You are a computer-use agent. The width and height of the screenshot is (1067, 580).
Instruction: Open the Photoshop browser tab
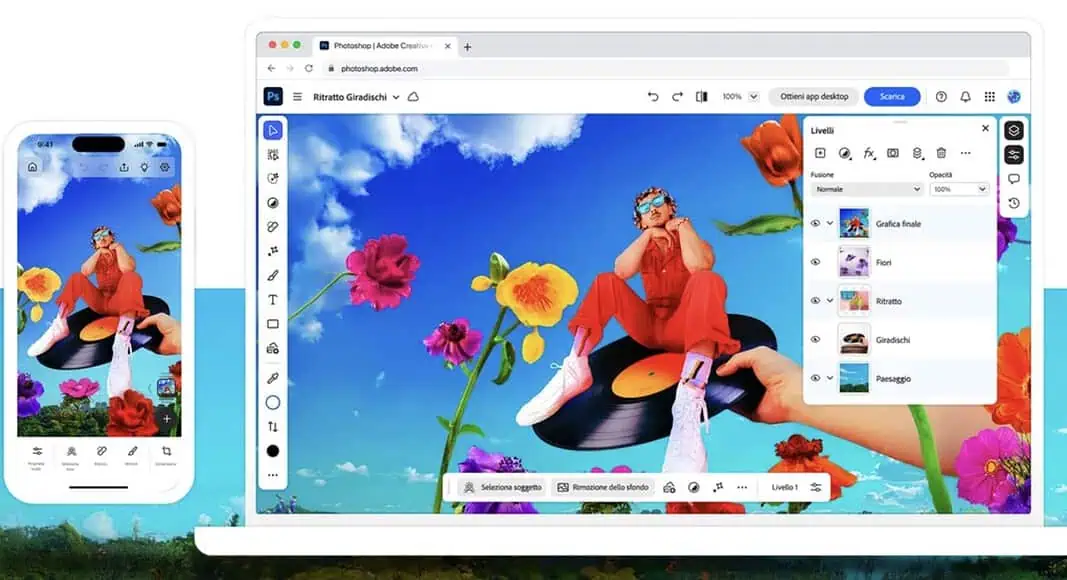[382, 46]
